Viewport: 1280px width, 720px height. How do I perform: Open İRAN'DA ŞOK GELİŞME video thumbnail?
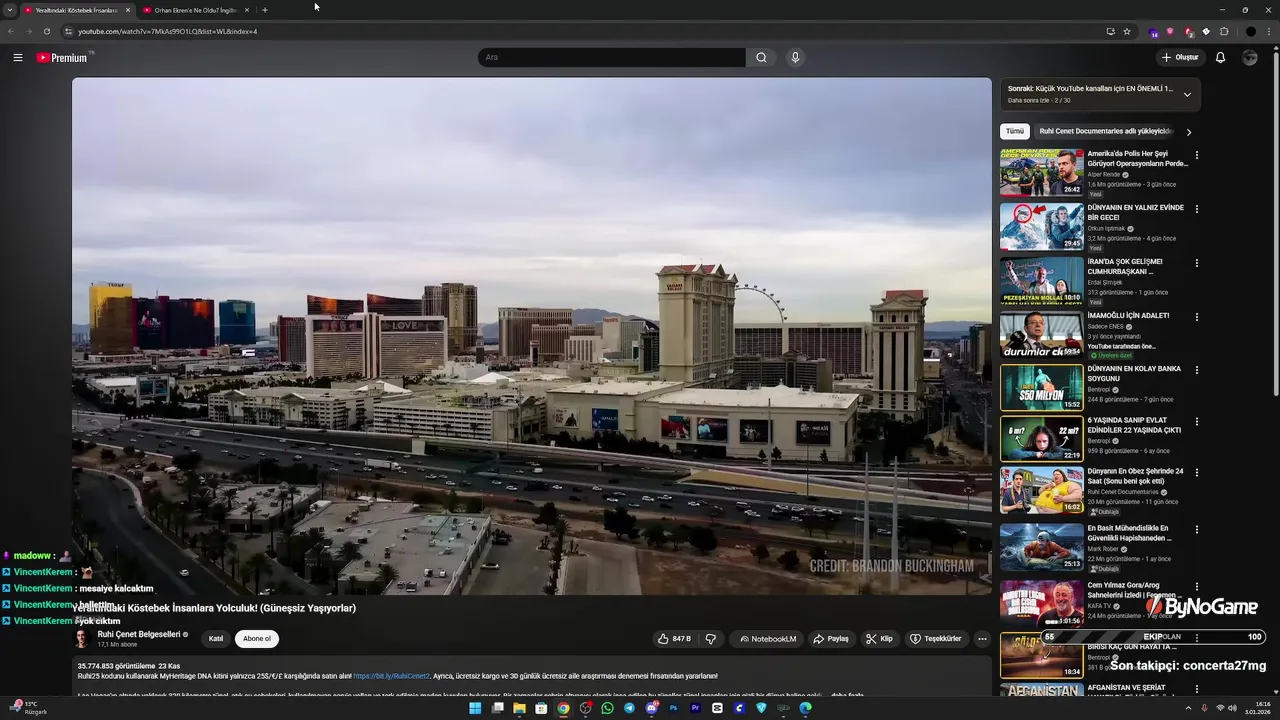[1041, 280]
